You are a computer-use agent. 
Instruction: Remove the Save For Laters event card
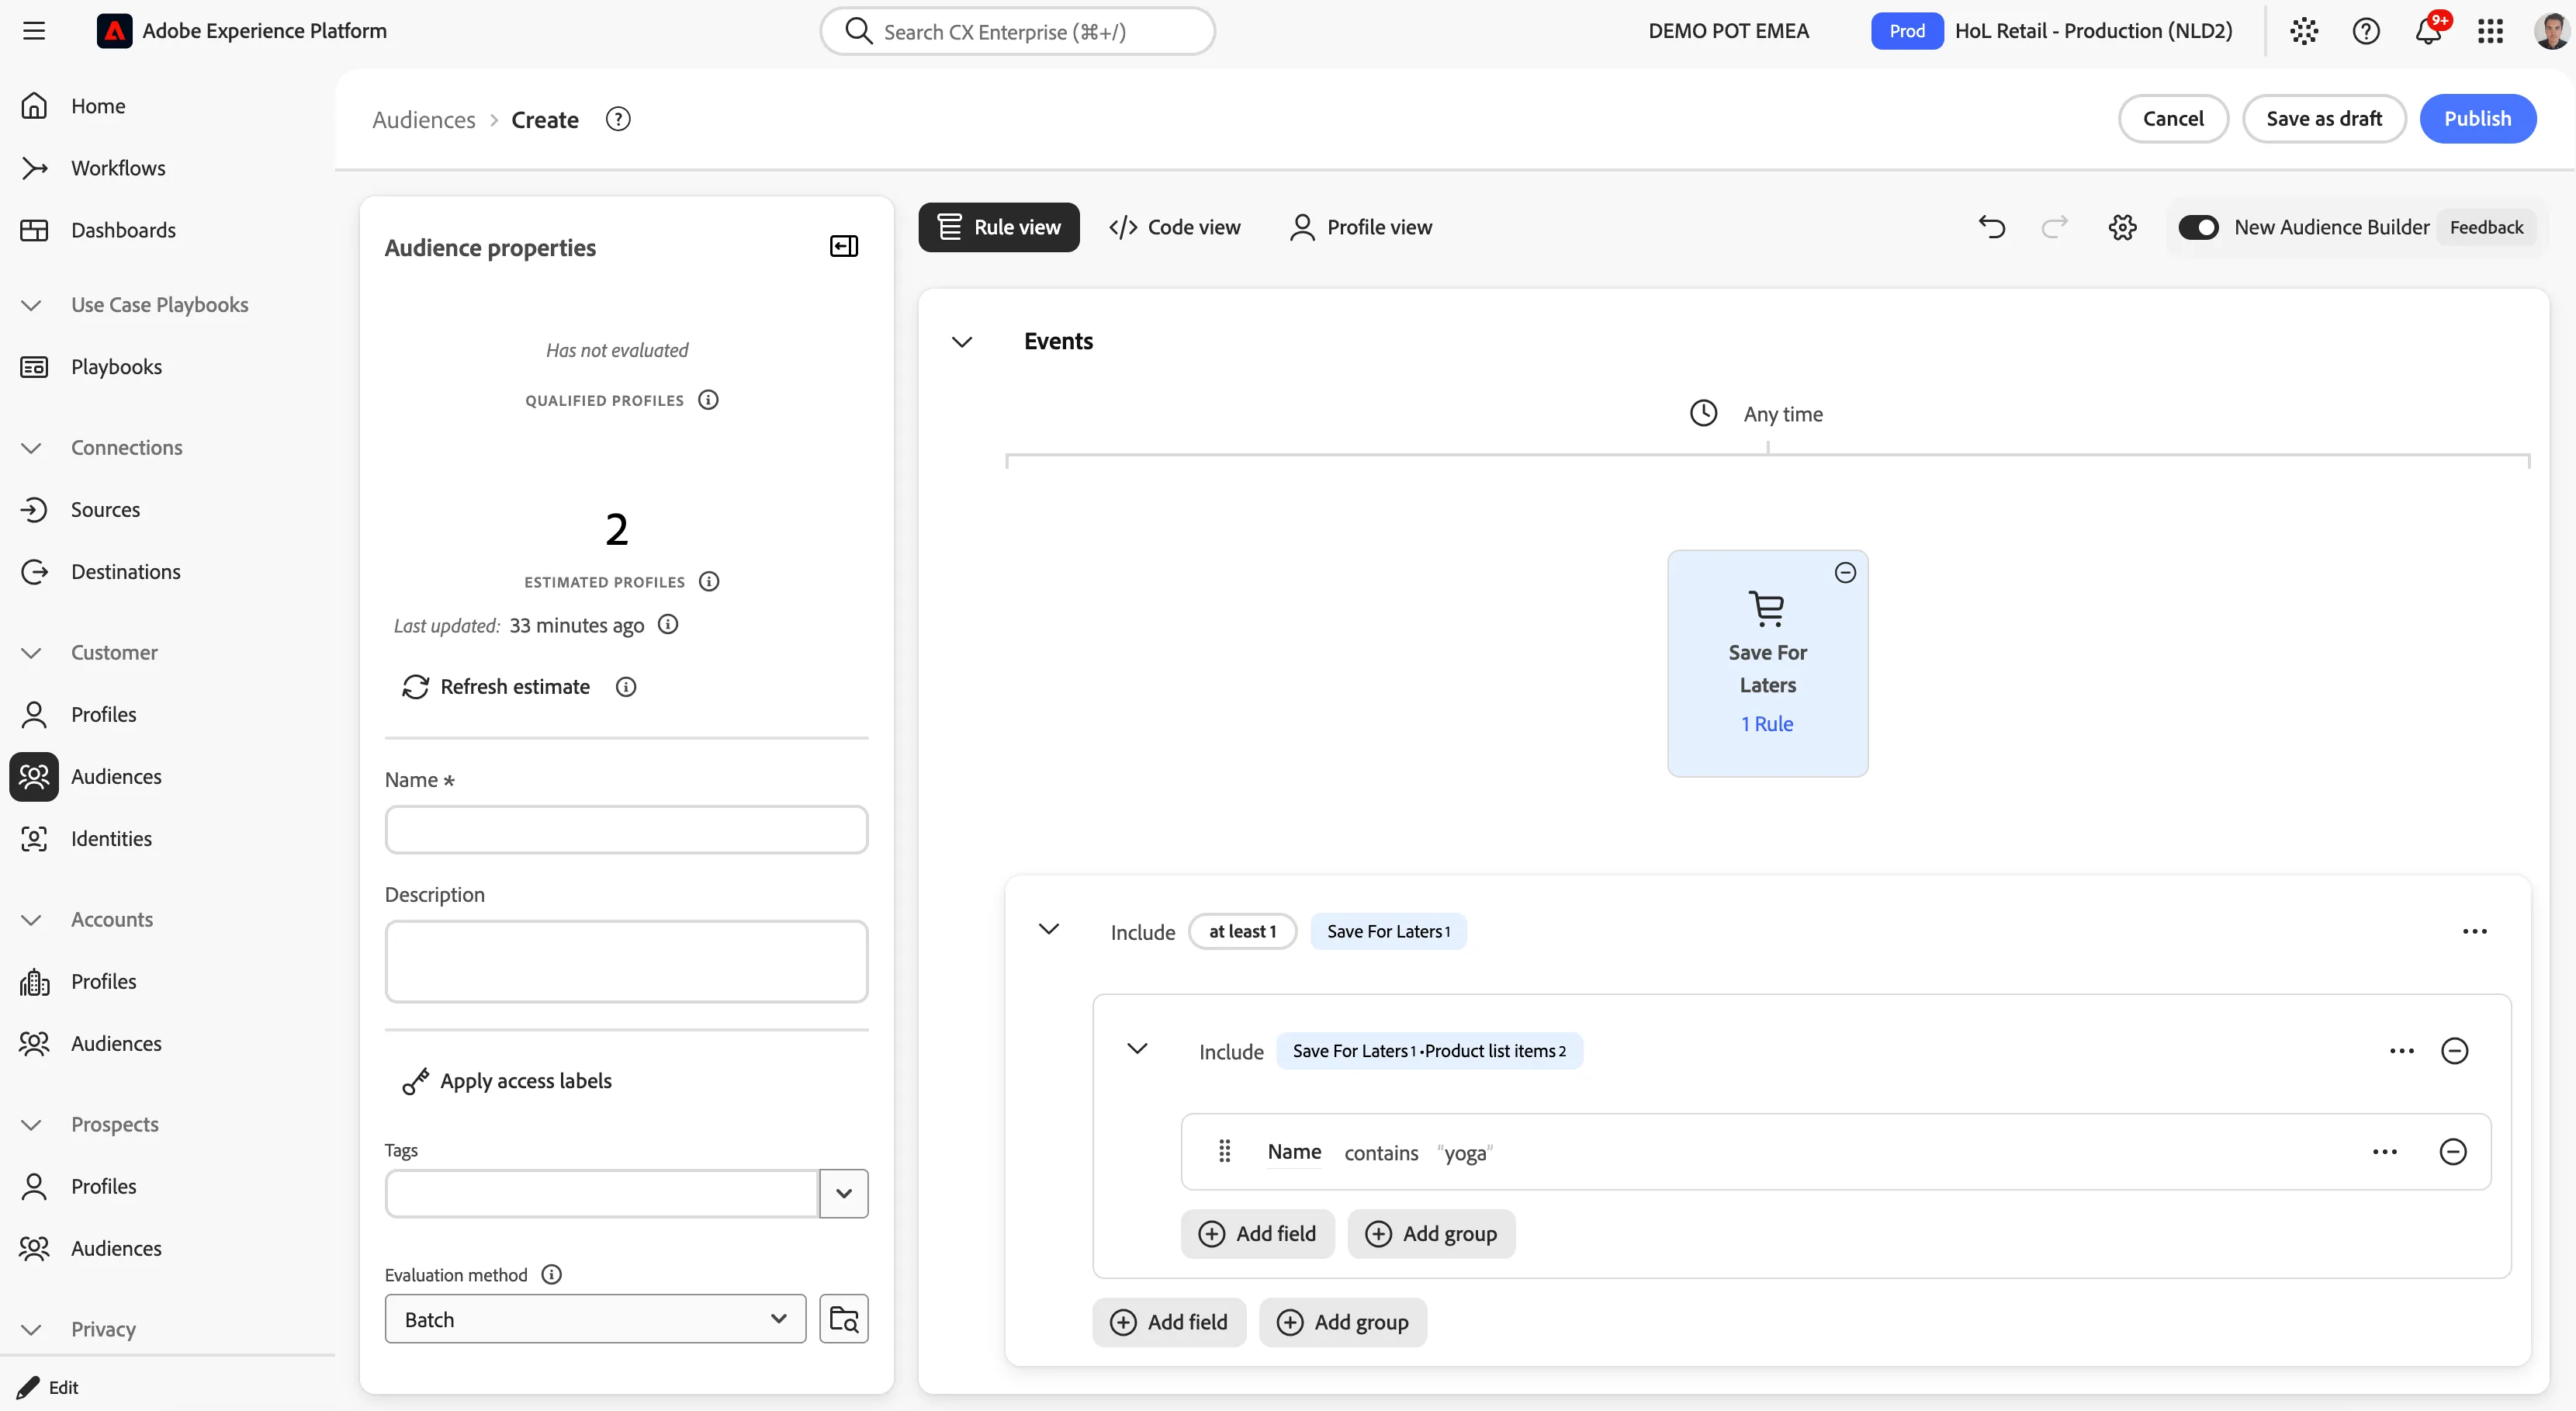(x=1845, y=572)
